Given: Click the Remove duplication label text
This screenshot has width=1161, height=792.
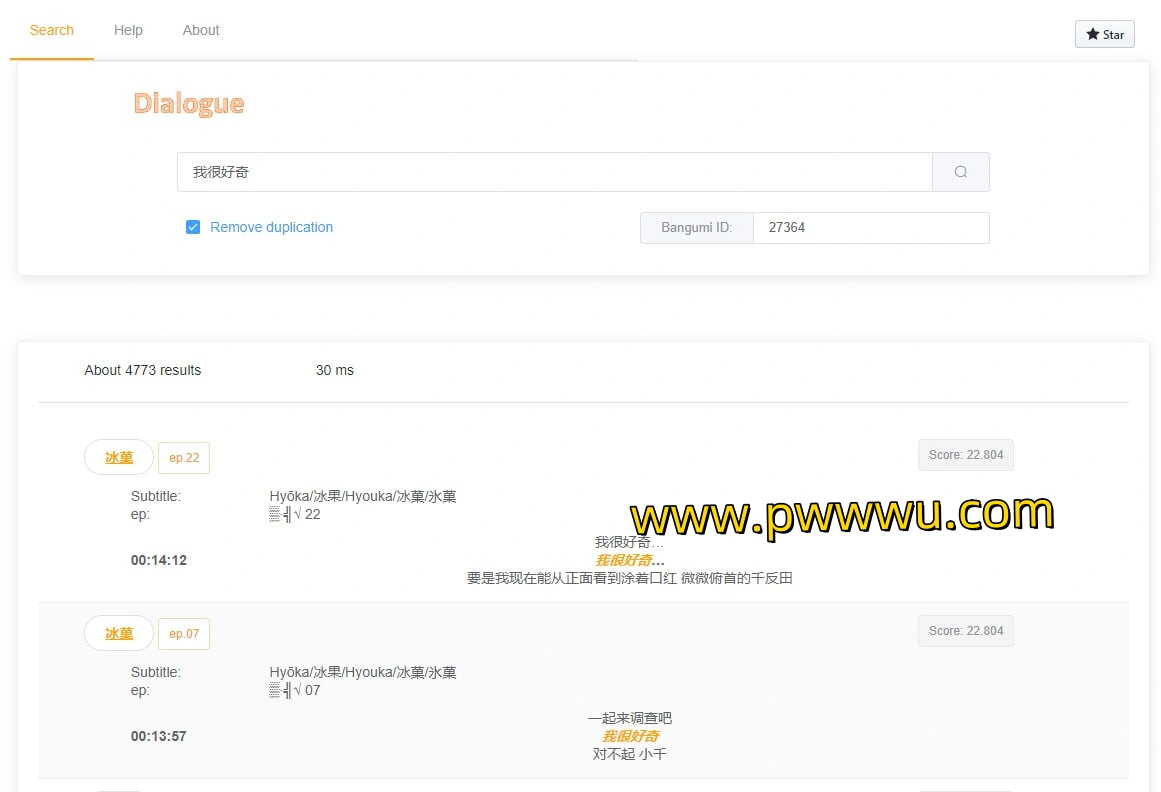Looking at the screenshot, I should (271, 227).
